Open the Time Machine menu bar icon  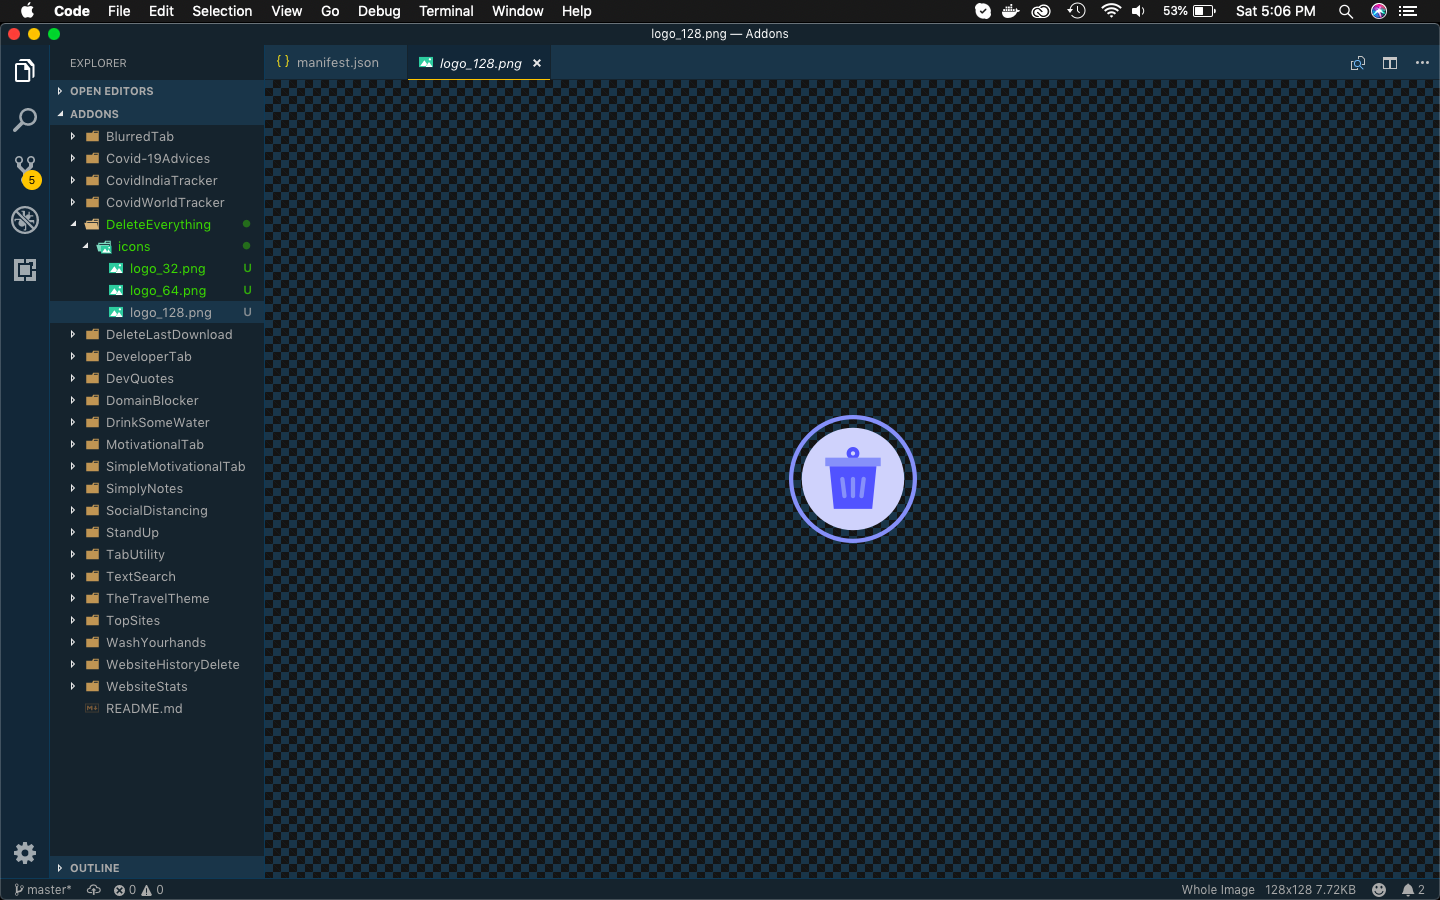point(1076,11)
